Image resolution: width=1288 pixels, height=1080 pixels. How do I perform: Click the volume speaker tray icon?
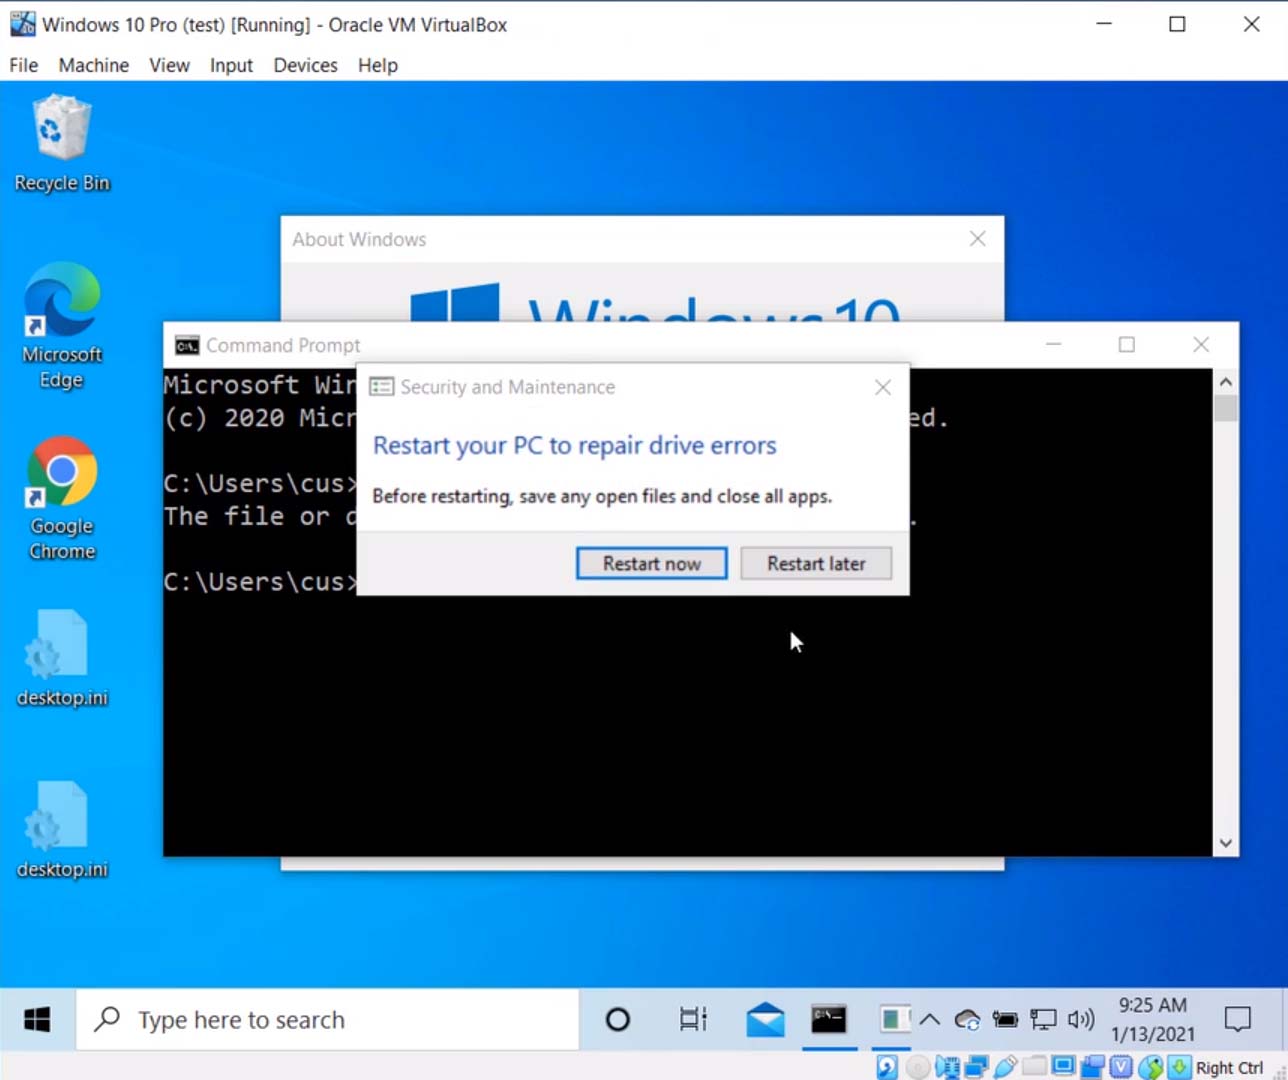1081,1020
